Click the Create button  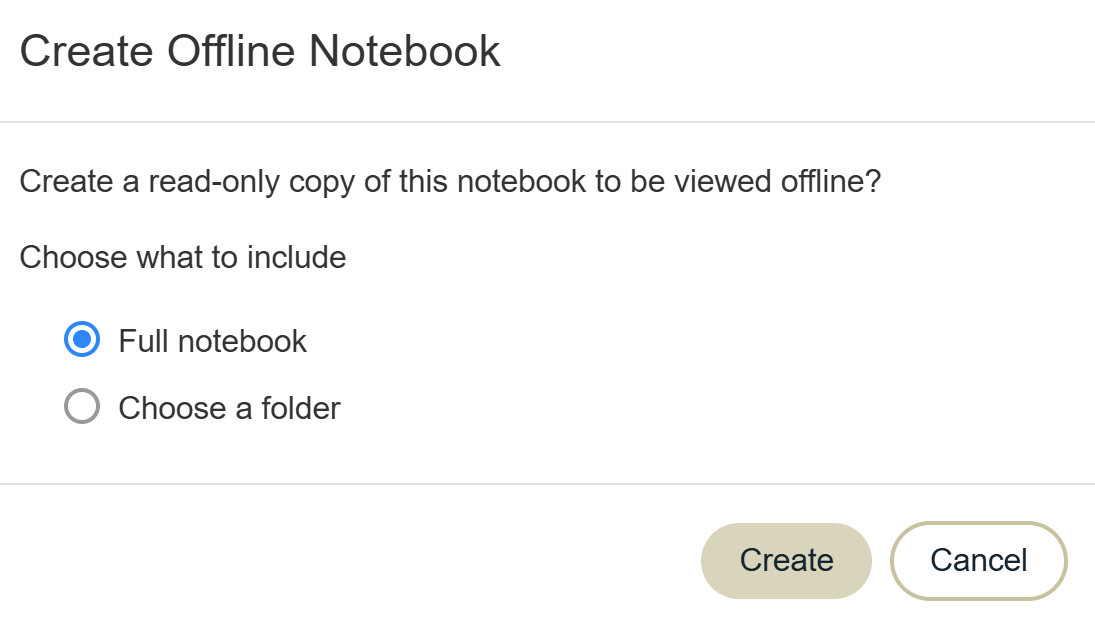pyautogui.click(x=786, y=560)
